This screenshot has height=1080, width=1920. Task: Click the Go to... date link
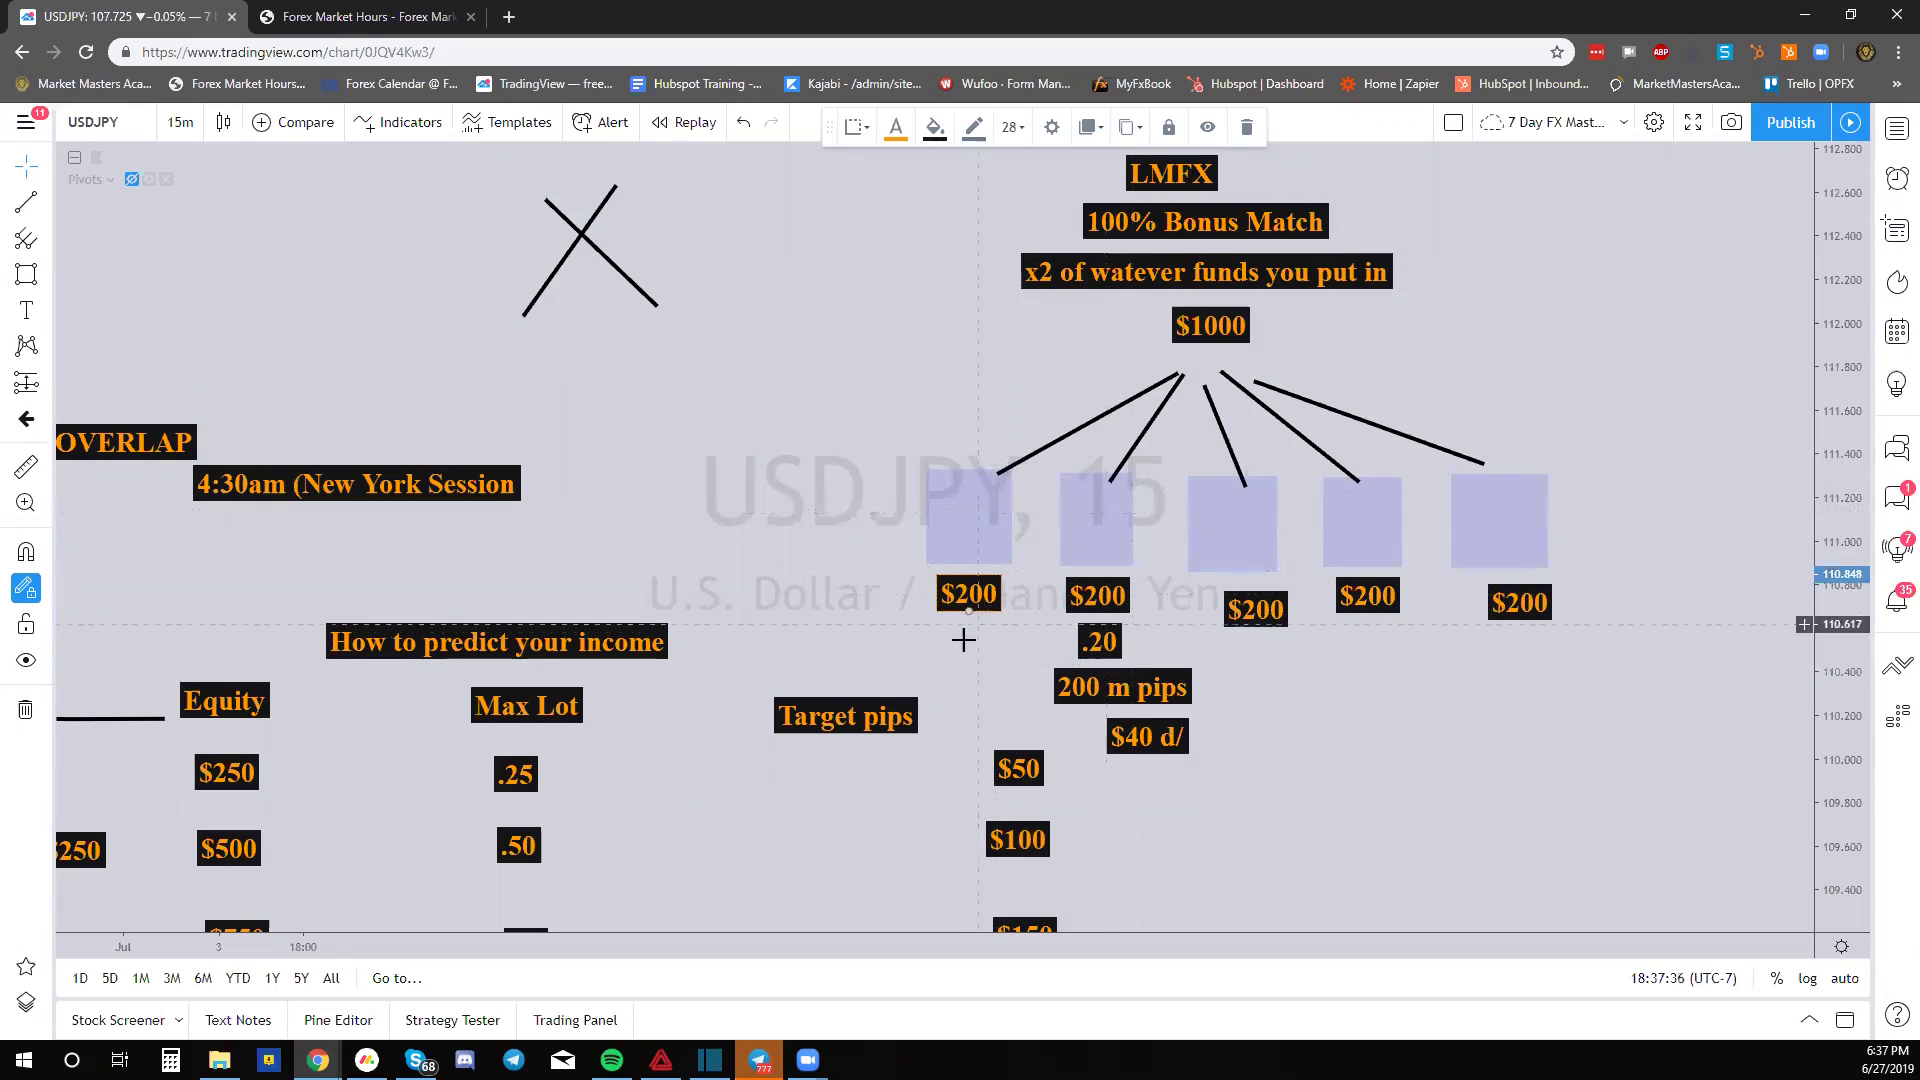click(x=397, y=978)
